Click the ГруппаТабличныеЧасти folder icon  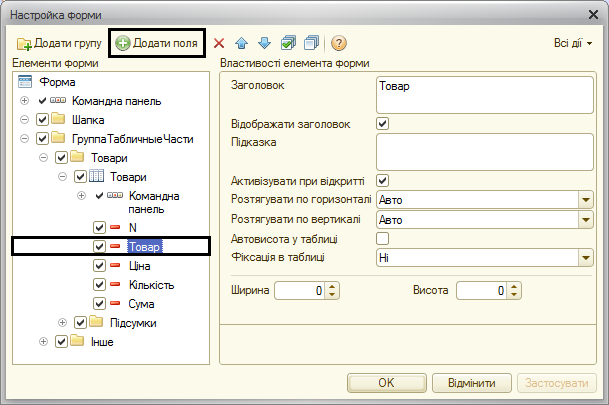(58, 137)
